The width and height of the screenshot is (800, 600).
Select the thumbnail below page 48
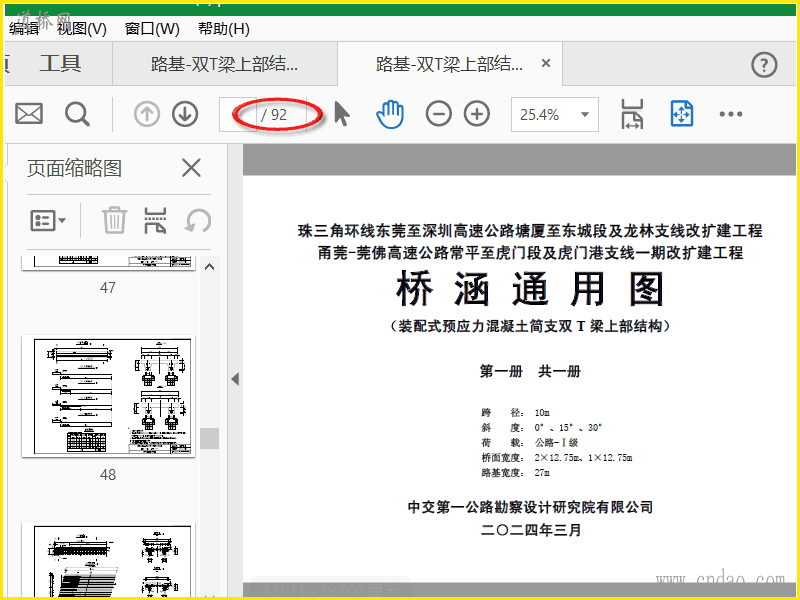point(109,560)
